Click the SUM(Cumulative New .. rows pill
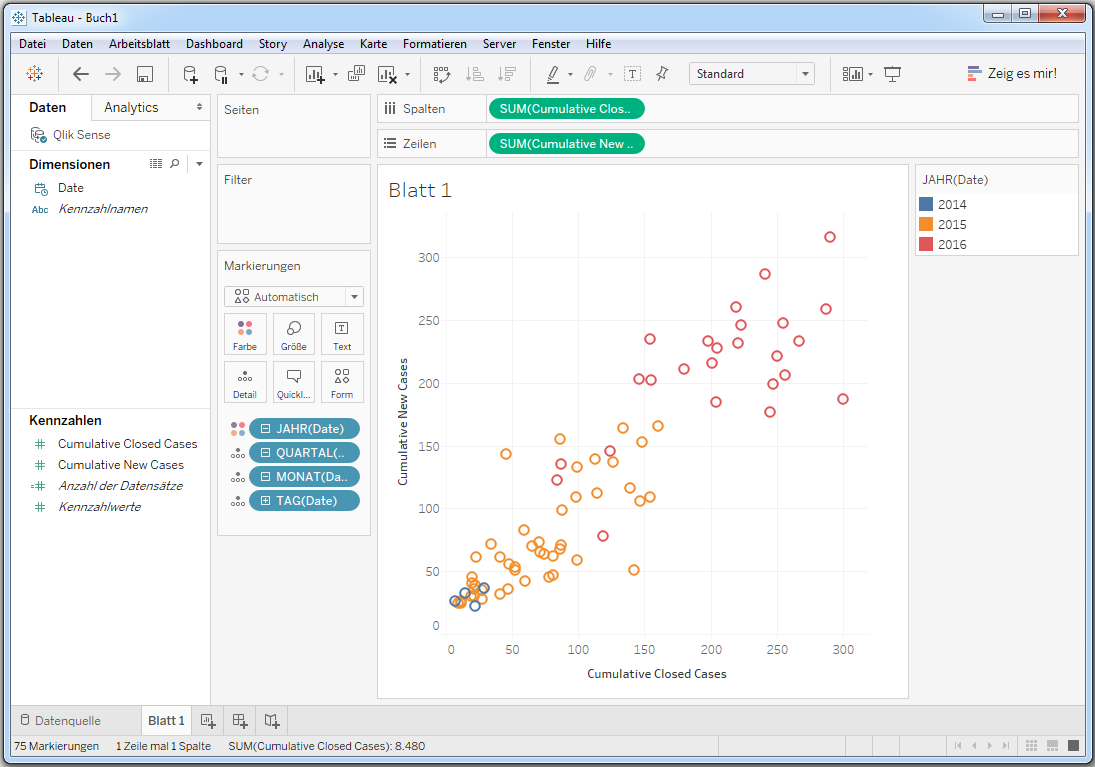Screen dimensions: 1095x767 (x=566, y=144)
